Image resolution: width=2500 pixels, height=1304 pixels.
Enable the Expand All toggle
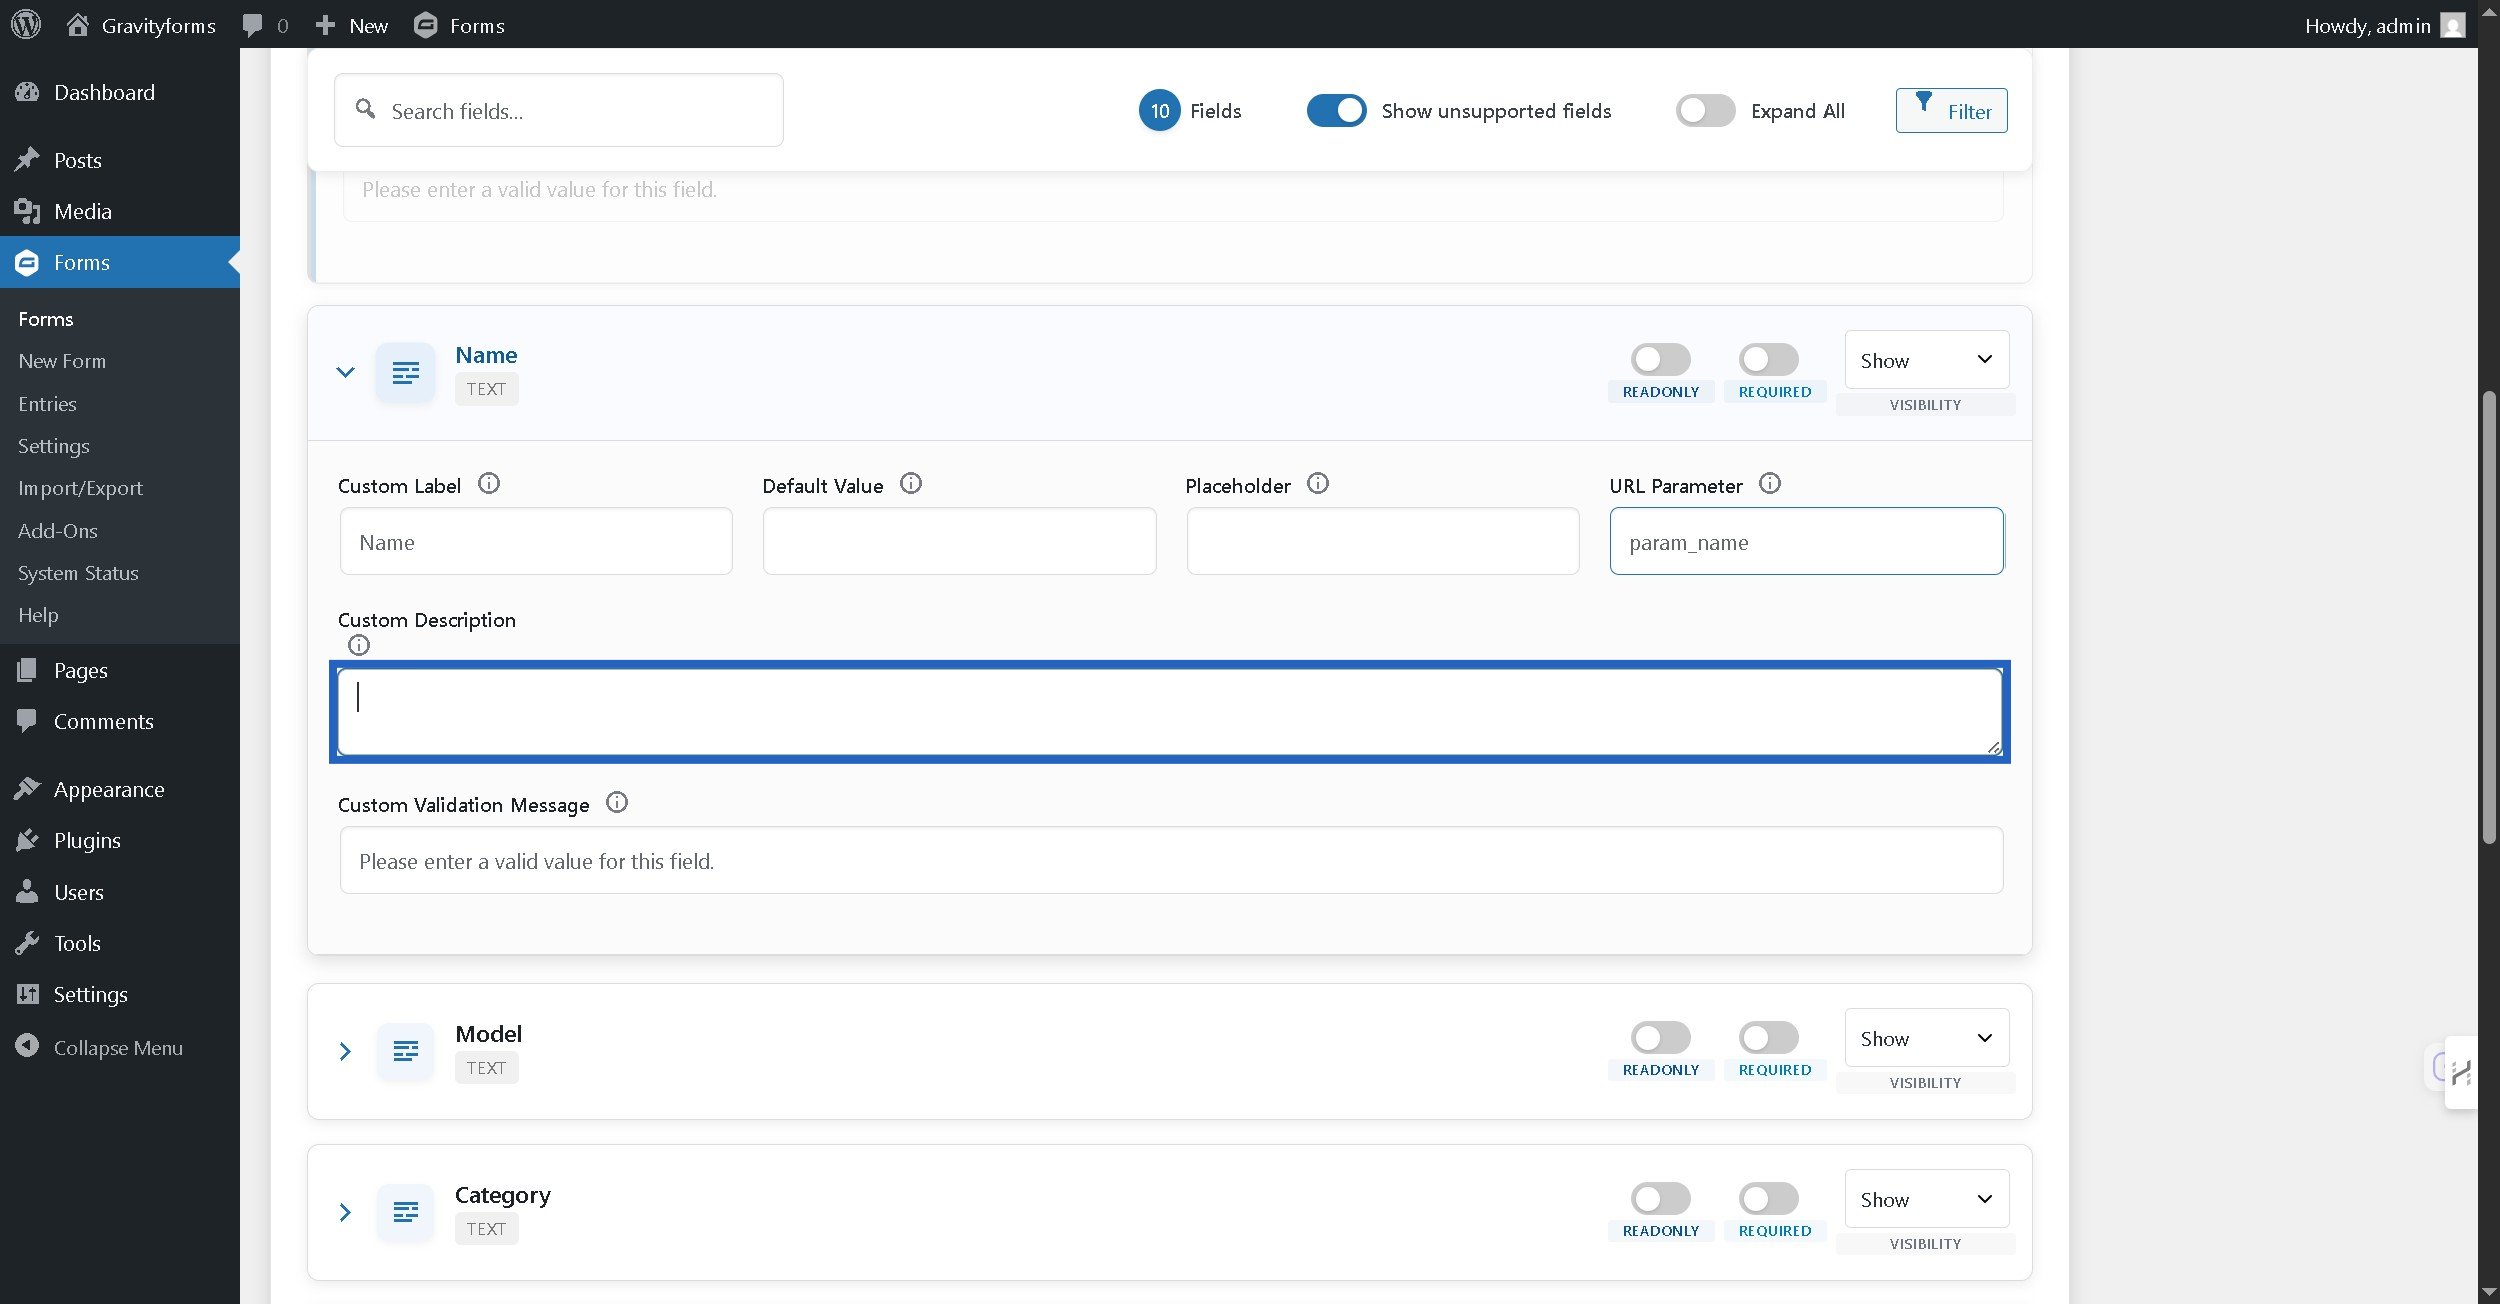tap(1705, 111)
